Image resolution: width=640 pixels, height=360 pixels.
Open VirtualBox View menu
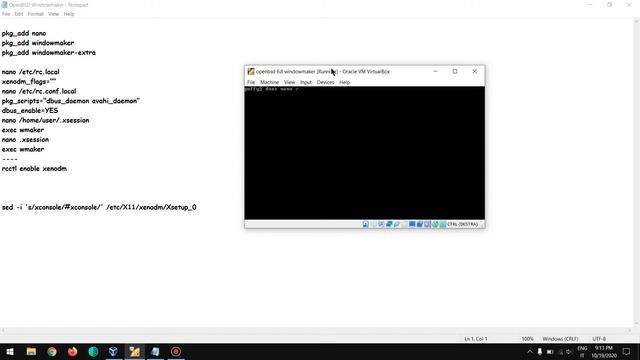pos(289,82)
